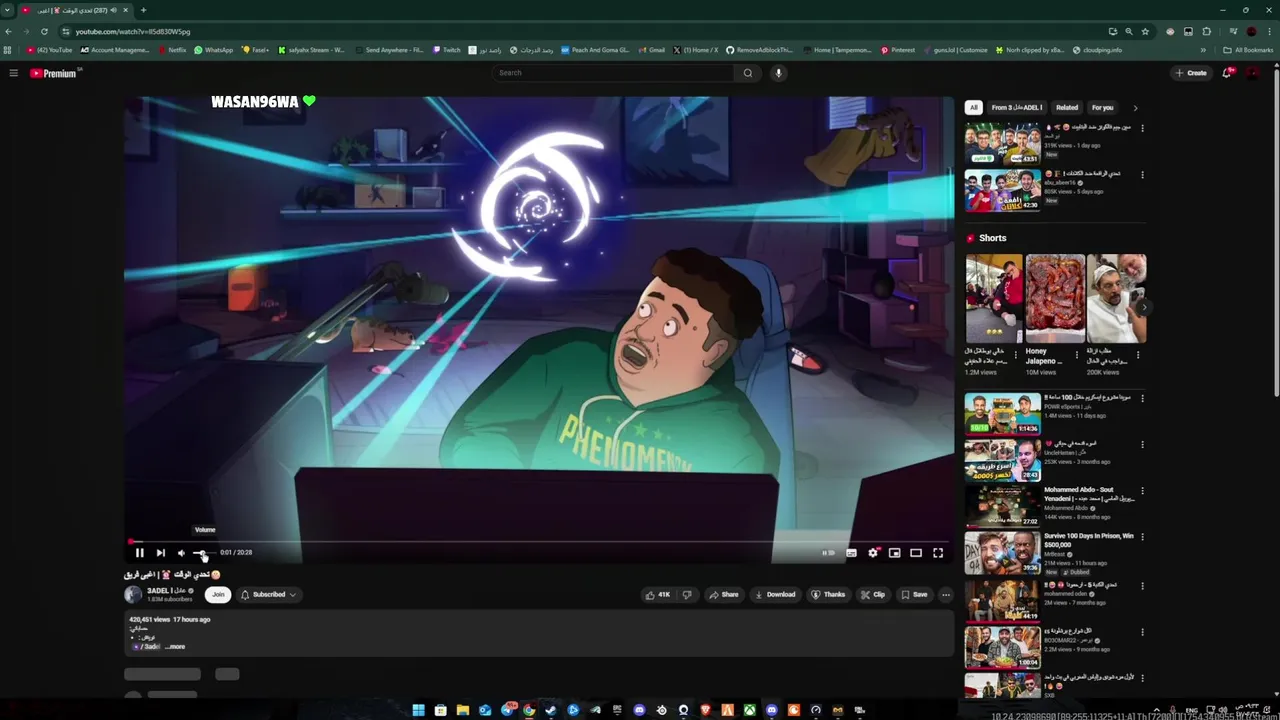1280x720 pixels.
Task: Bookmark this page star icon
Action: pos(1145,31)
